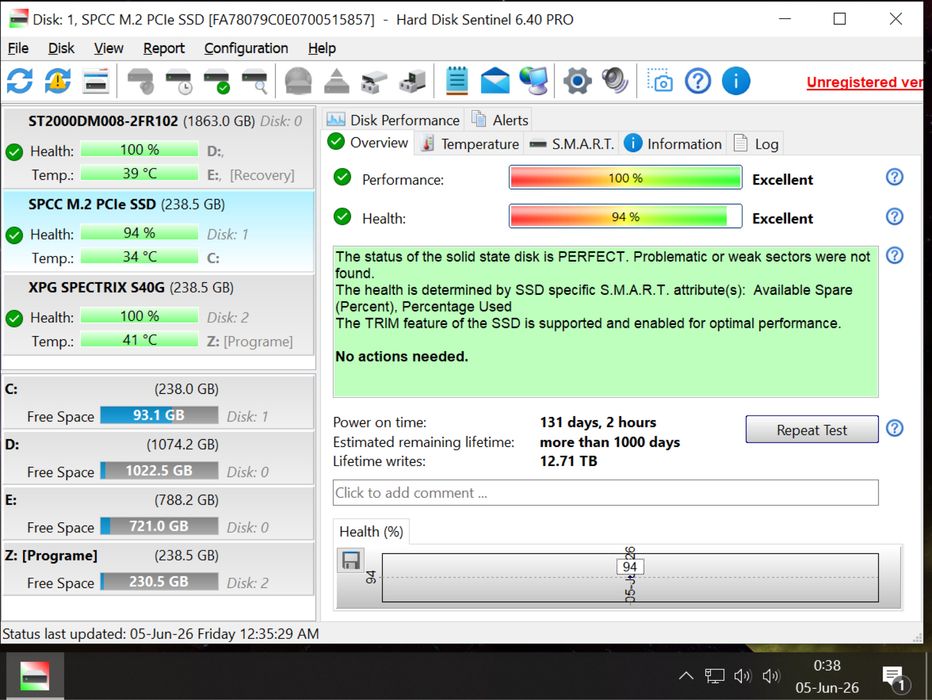Select the E: partition entry

tap(159, 513)
